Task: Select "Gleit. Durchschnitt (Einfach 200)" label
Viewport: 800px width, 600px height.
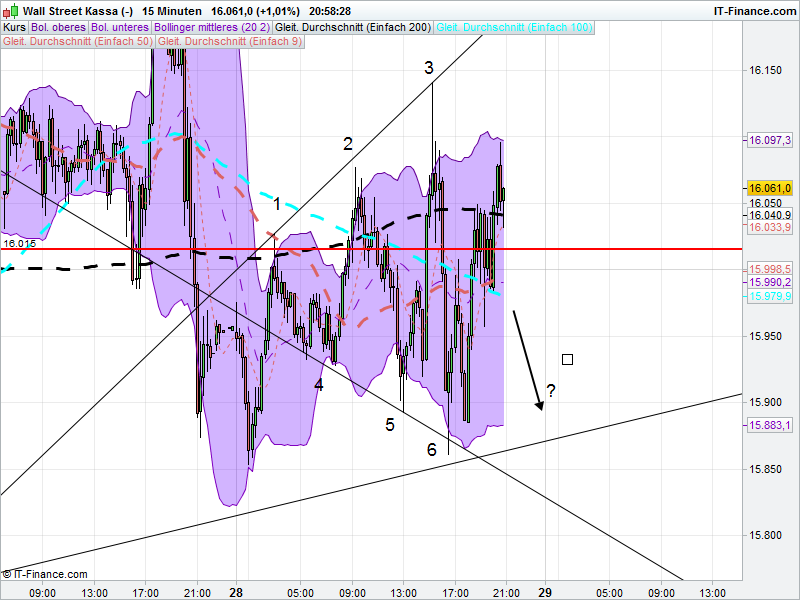Action: (x=352, y=27)
